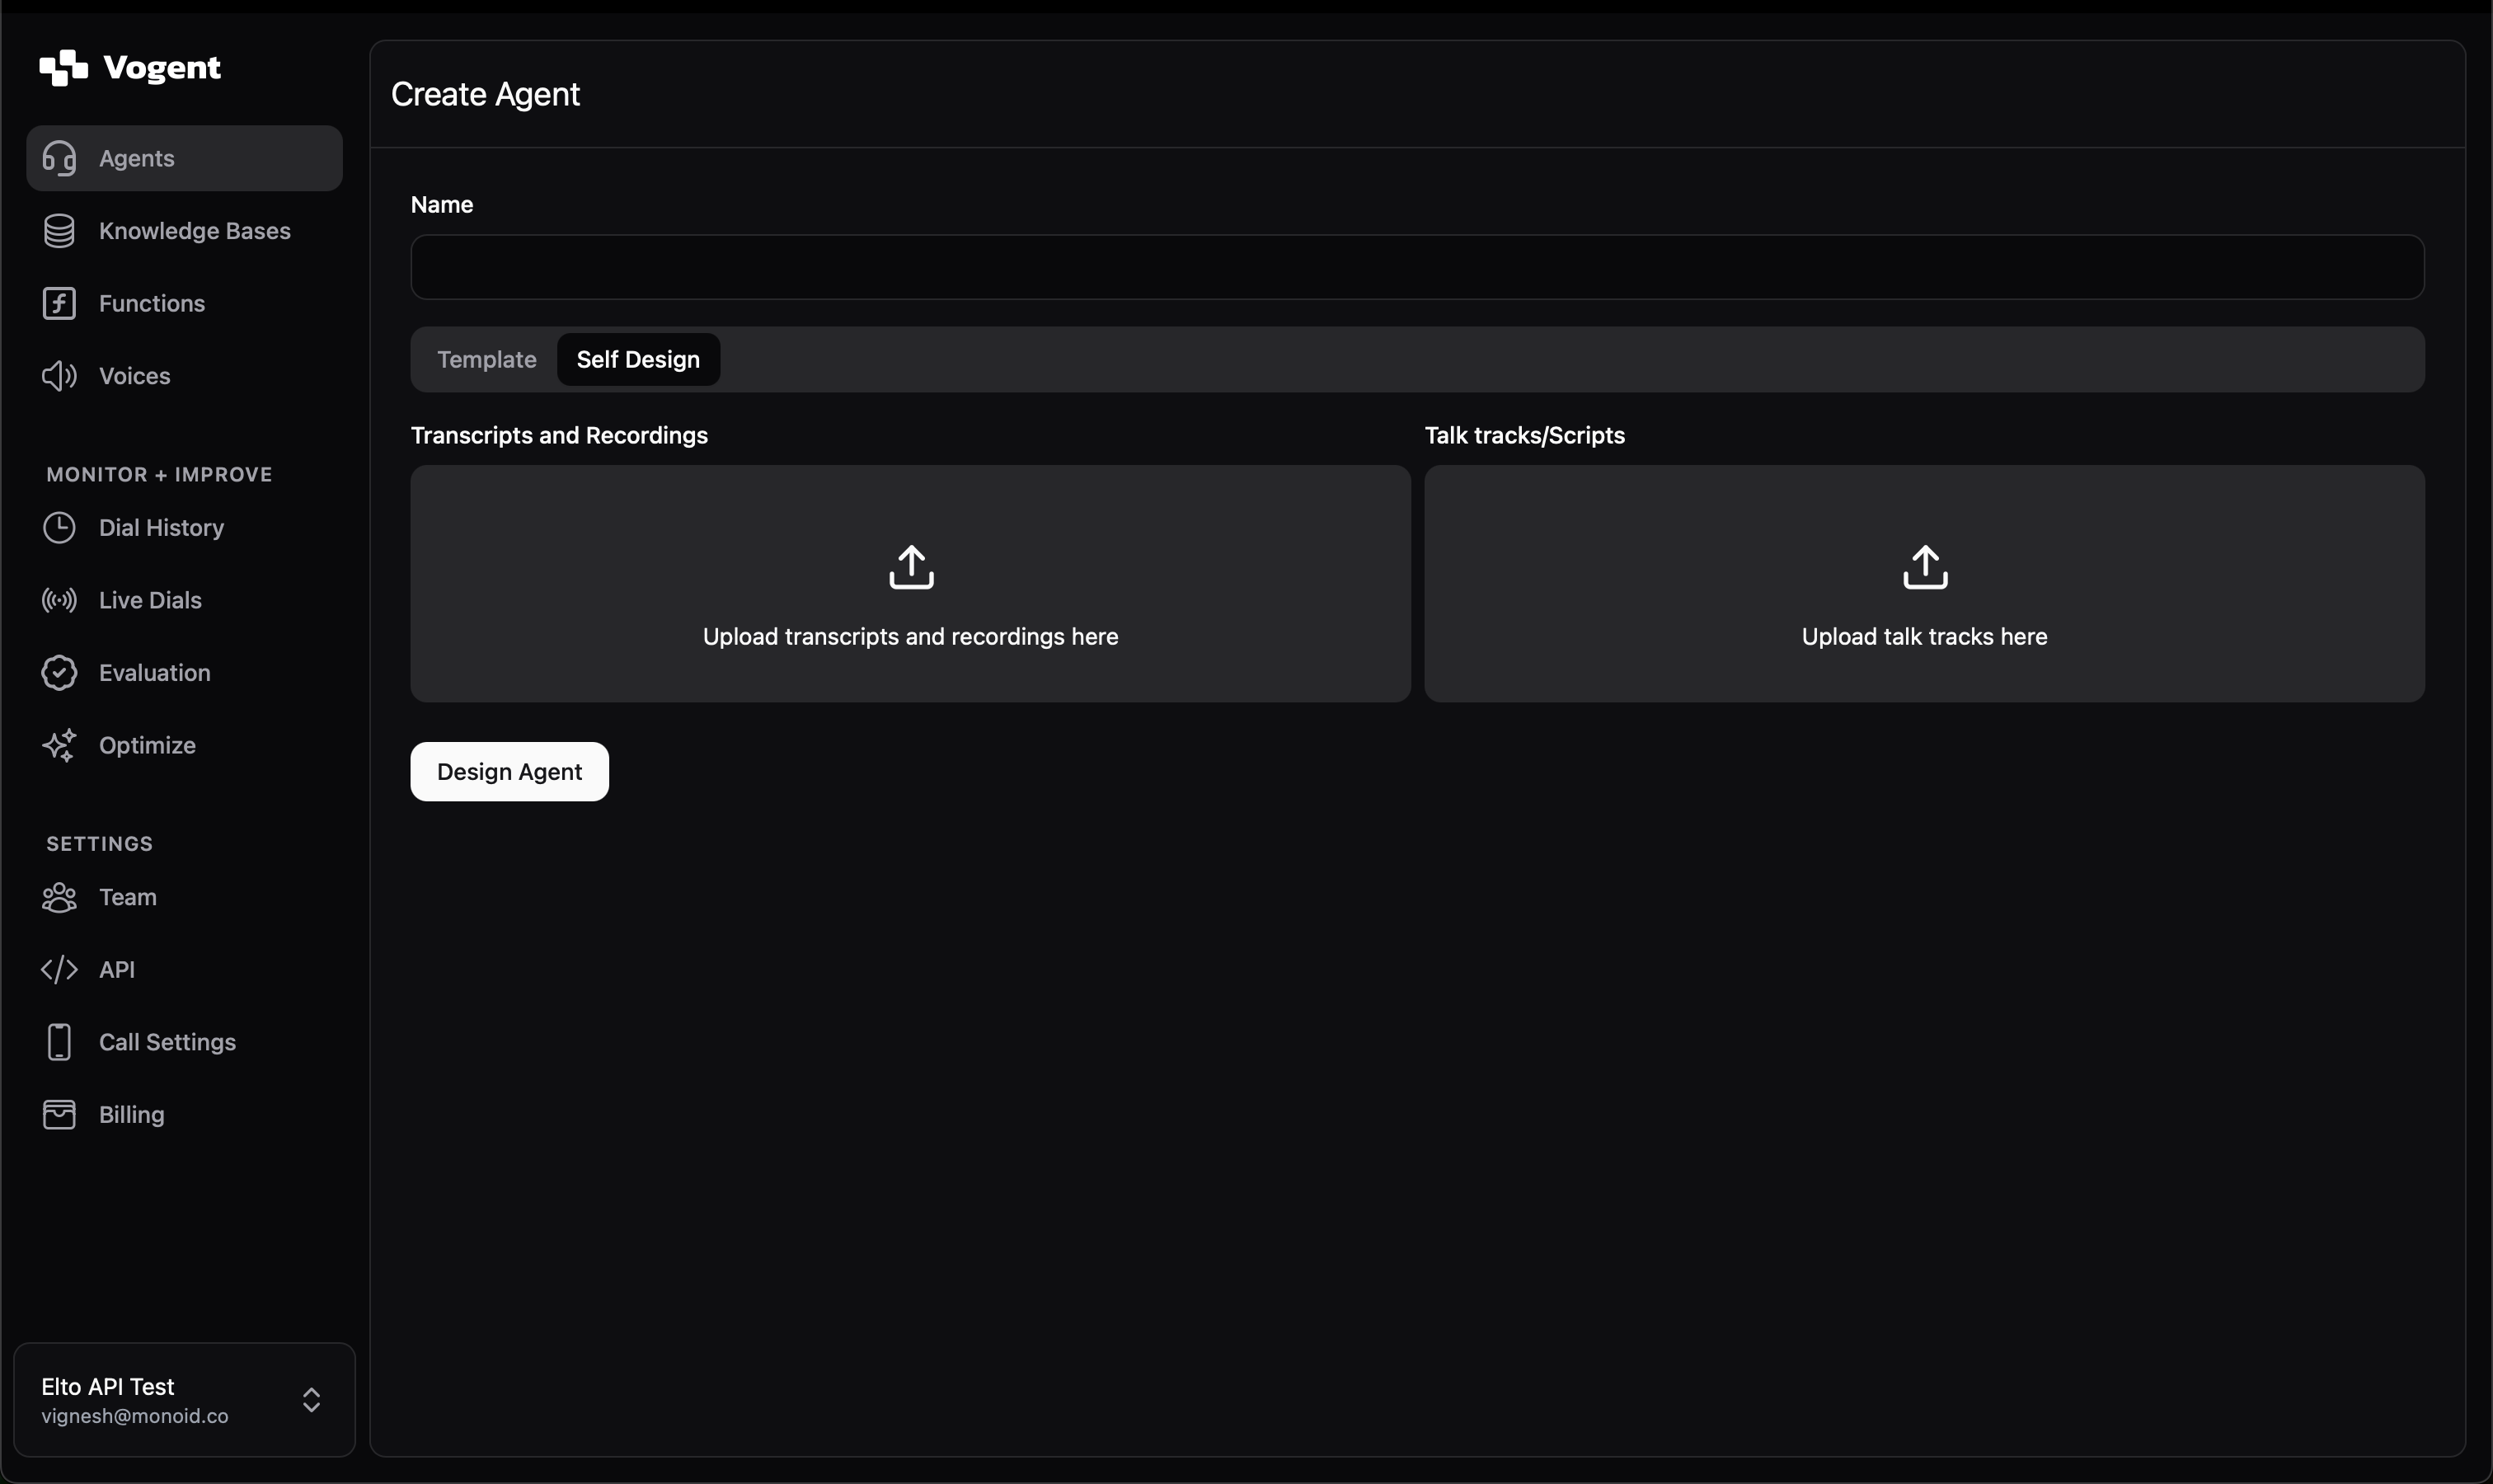Click the Create Agent heading
This screenshot has height=1484, width=2493.
[x=485, y=94]
